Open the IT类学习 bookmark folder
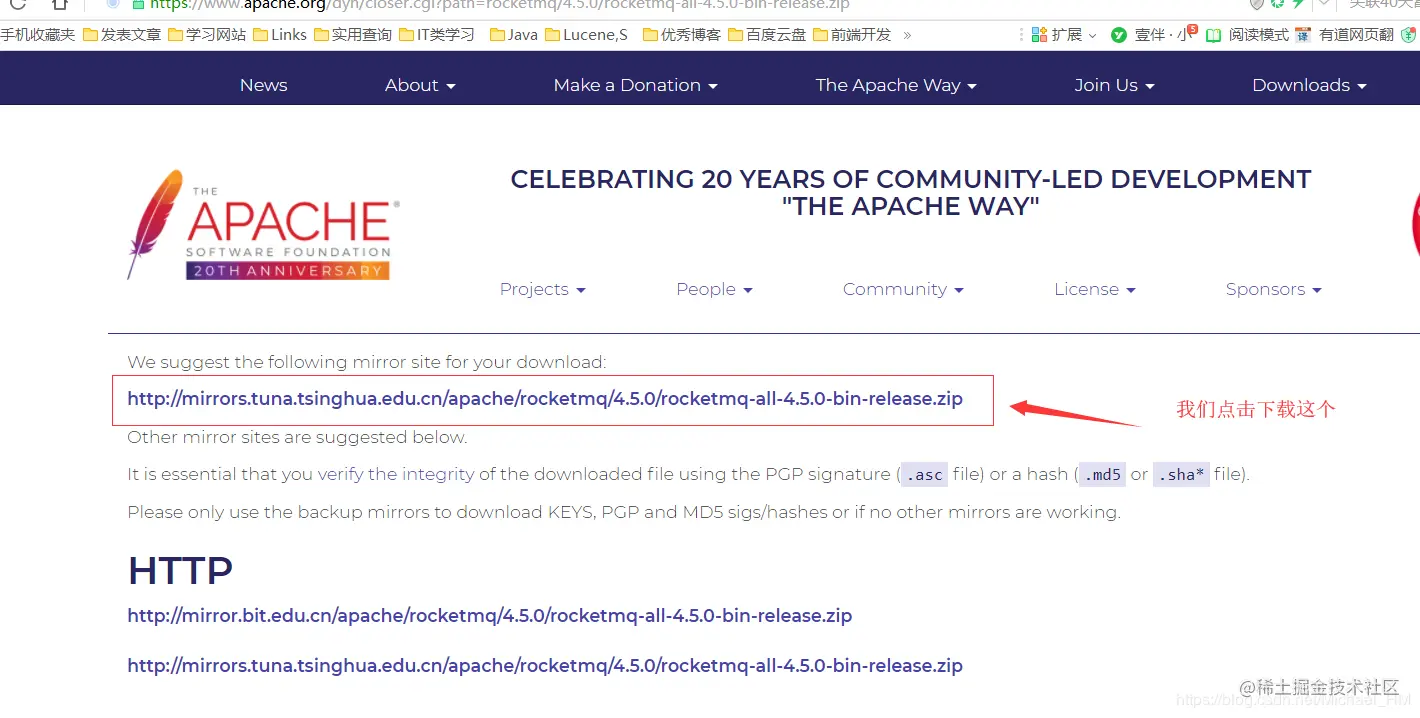This screenshot has width=1420, height=718. (x=437, y=34)
